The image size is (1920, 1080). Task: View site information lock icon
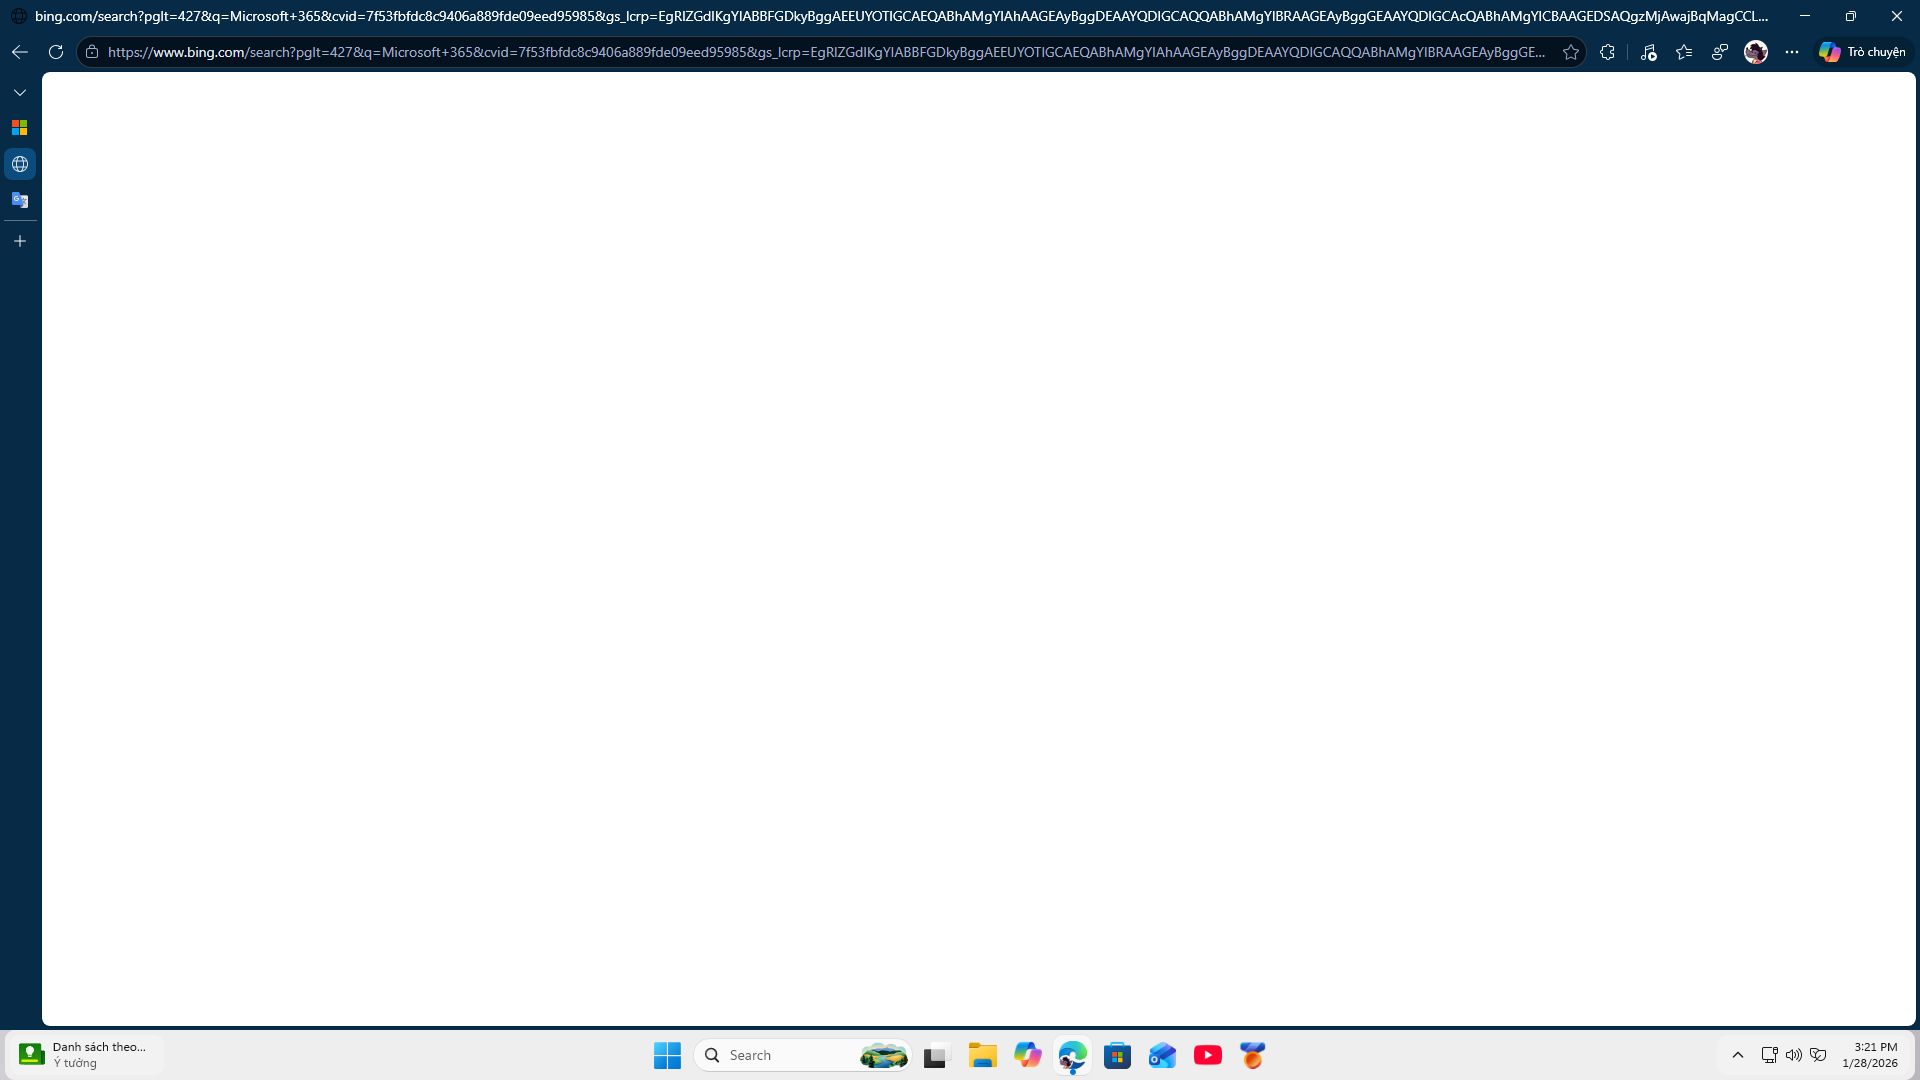(92, 52)
